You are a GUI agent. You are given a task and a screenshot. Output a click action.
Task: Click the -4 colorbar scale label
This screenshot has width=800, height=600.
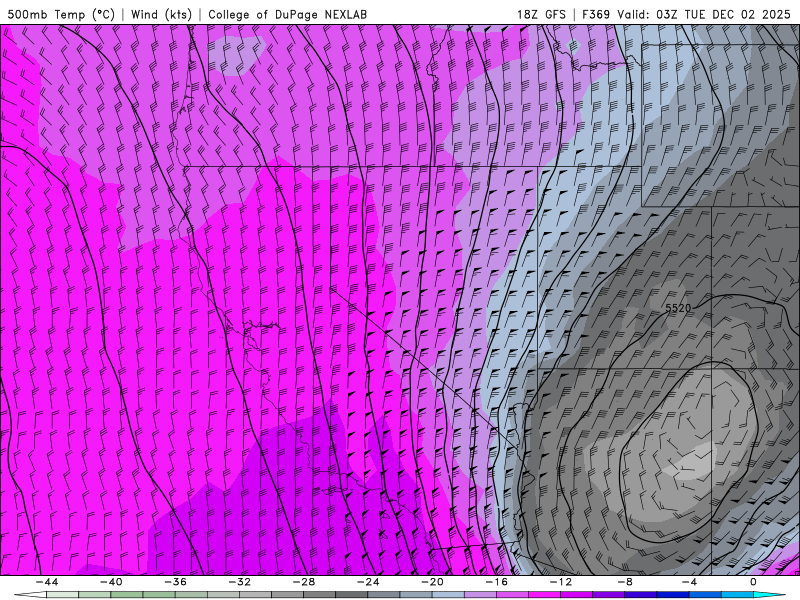pos(690,582)
